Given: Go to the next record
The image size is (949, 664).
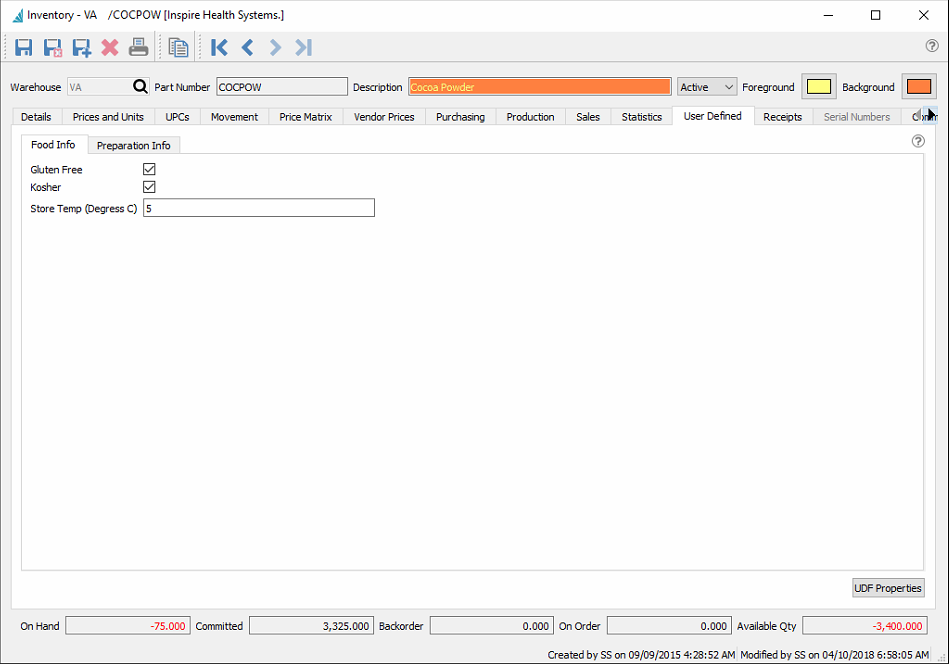Looking at the screenshot, I should click(275, 47).
